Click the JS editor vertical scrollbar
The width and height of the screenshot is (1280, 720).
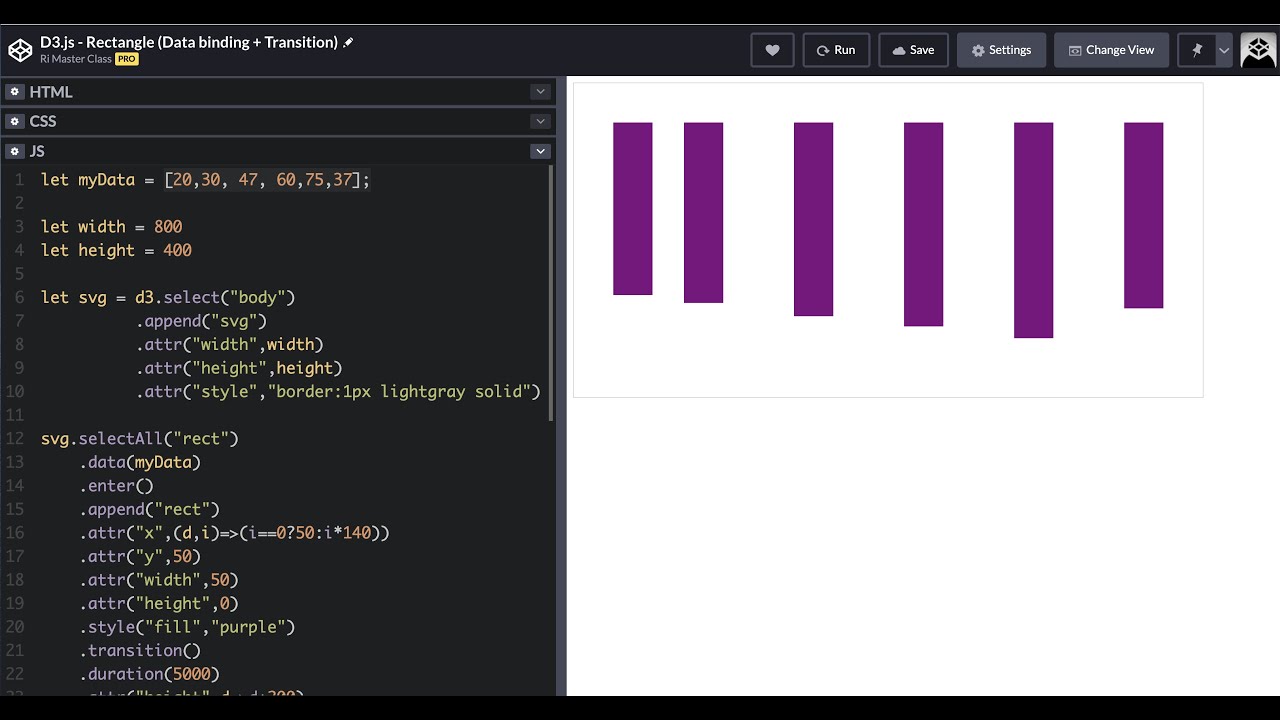tap(553, 292)
